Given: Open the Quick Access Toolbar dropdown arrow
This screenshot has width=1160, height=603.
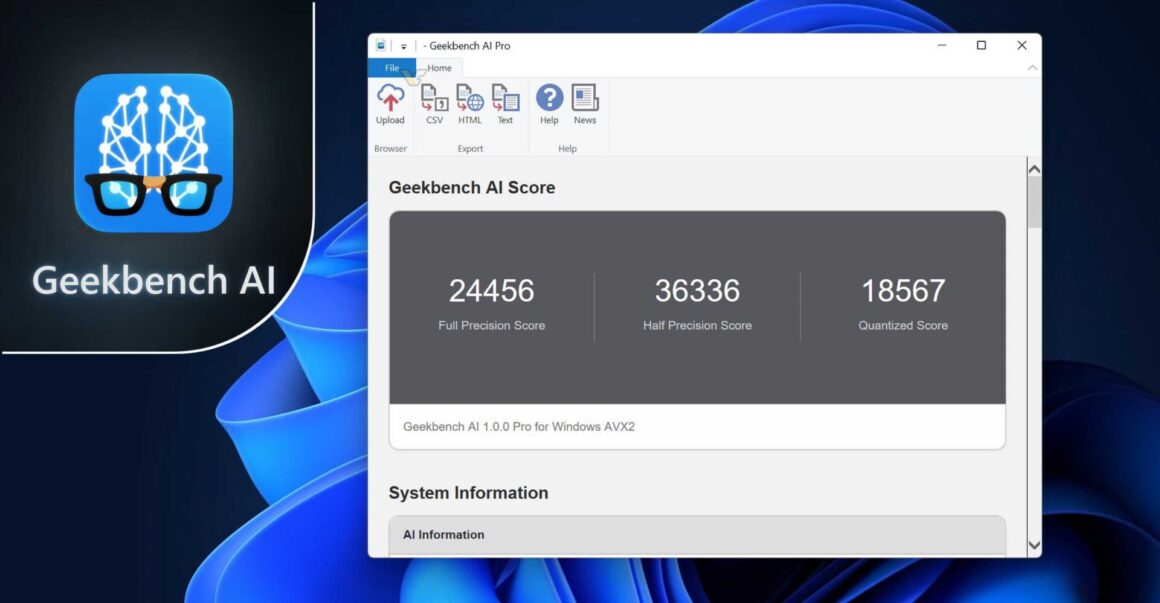Looking at the screenshot, I should pos(404,46).
